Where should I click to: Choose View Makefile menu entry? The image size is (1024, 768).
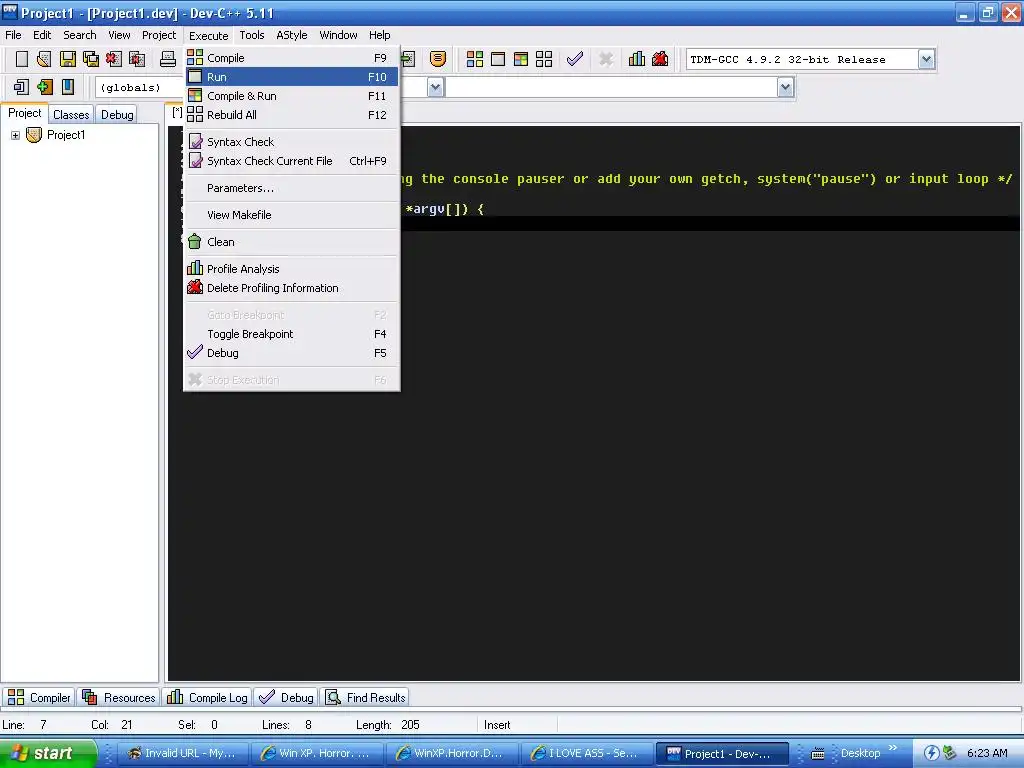(x=291, y=215)
